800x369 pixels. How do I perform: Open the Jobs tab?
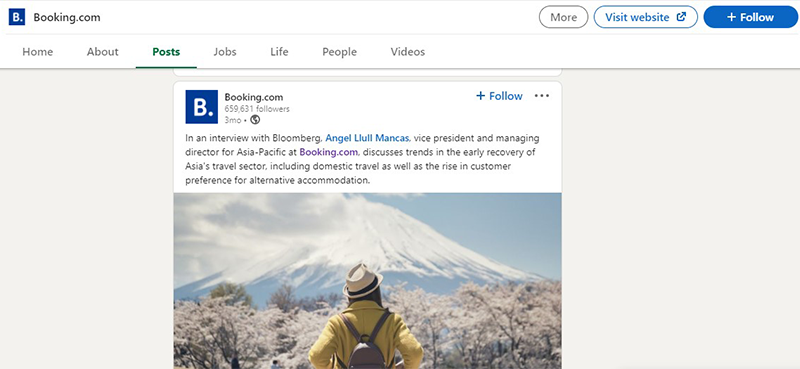pyautogui.click(x=225, y=52)
